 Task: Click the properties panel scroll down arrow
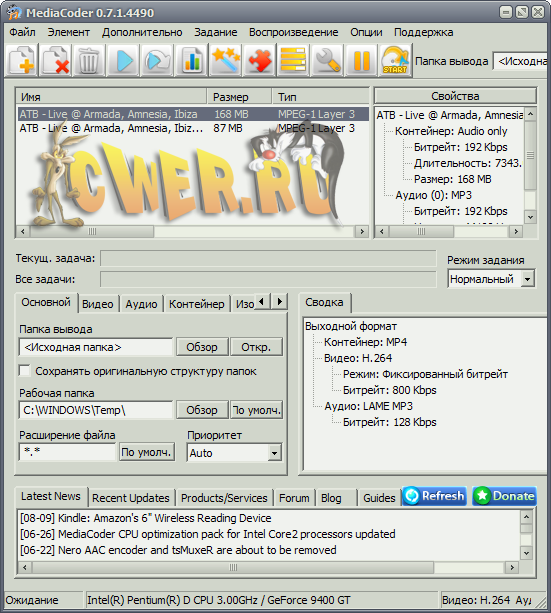(530, 217)
